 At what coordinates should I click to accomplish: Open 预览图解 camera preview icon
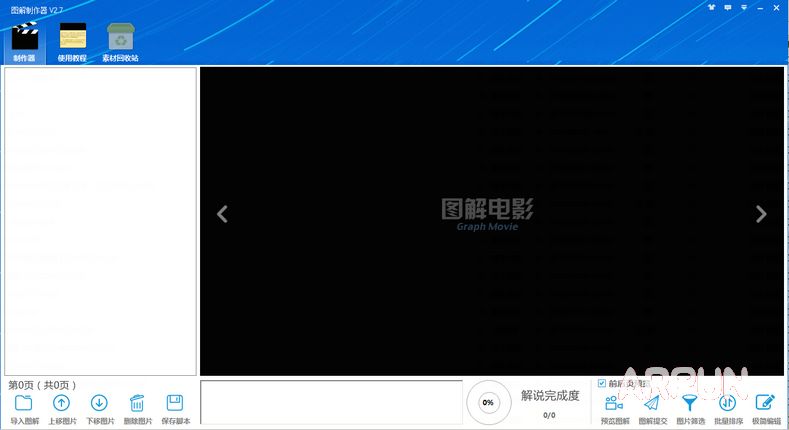pyautogui.click(x=614, y=403)
